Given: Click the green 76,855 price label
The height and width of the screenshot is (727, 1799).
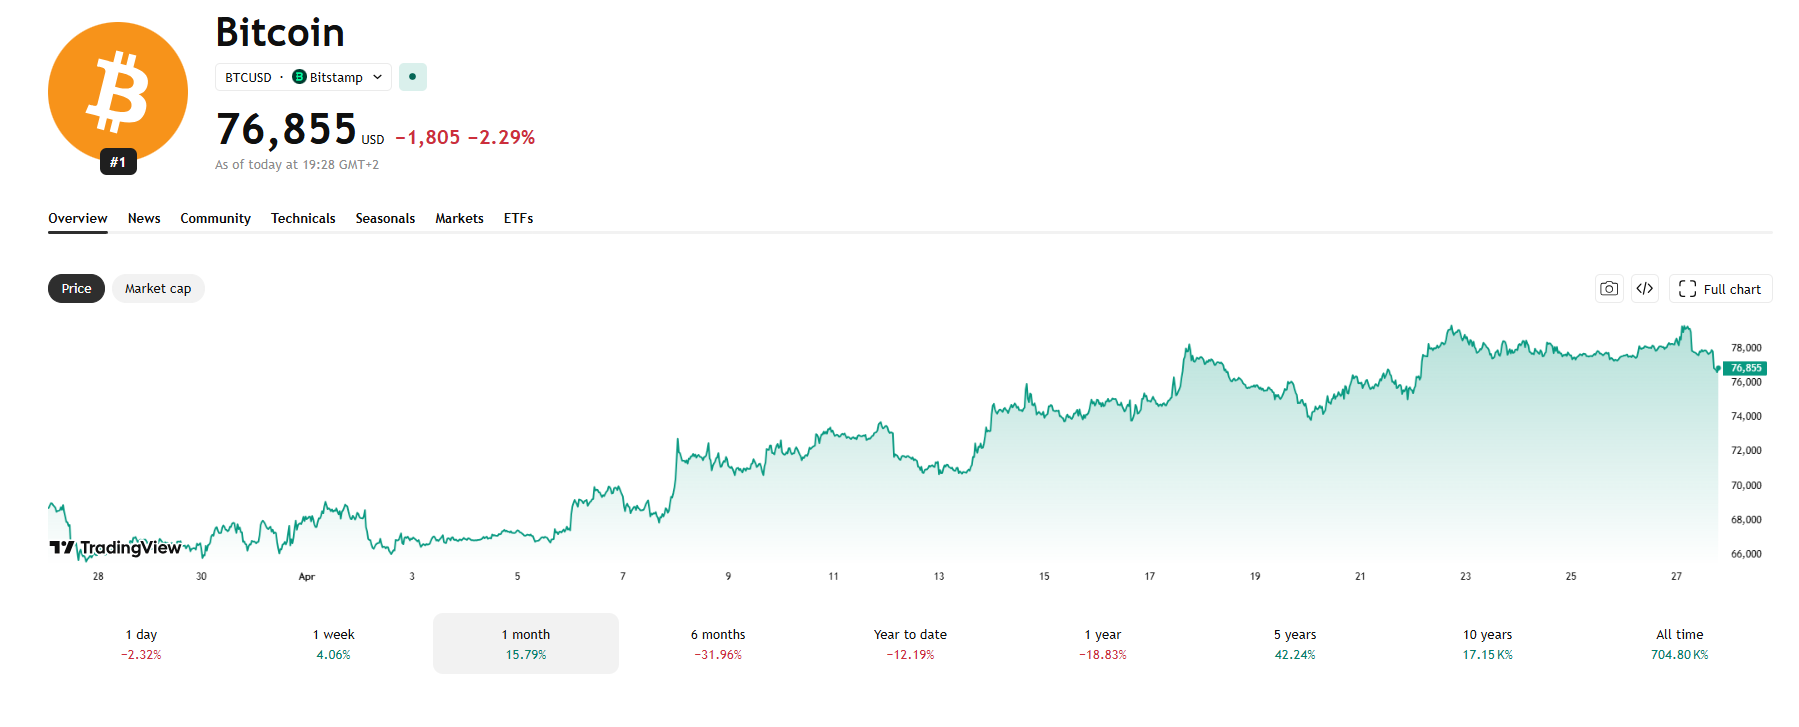Looking at the screenshot, I should point(1746,368).
